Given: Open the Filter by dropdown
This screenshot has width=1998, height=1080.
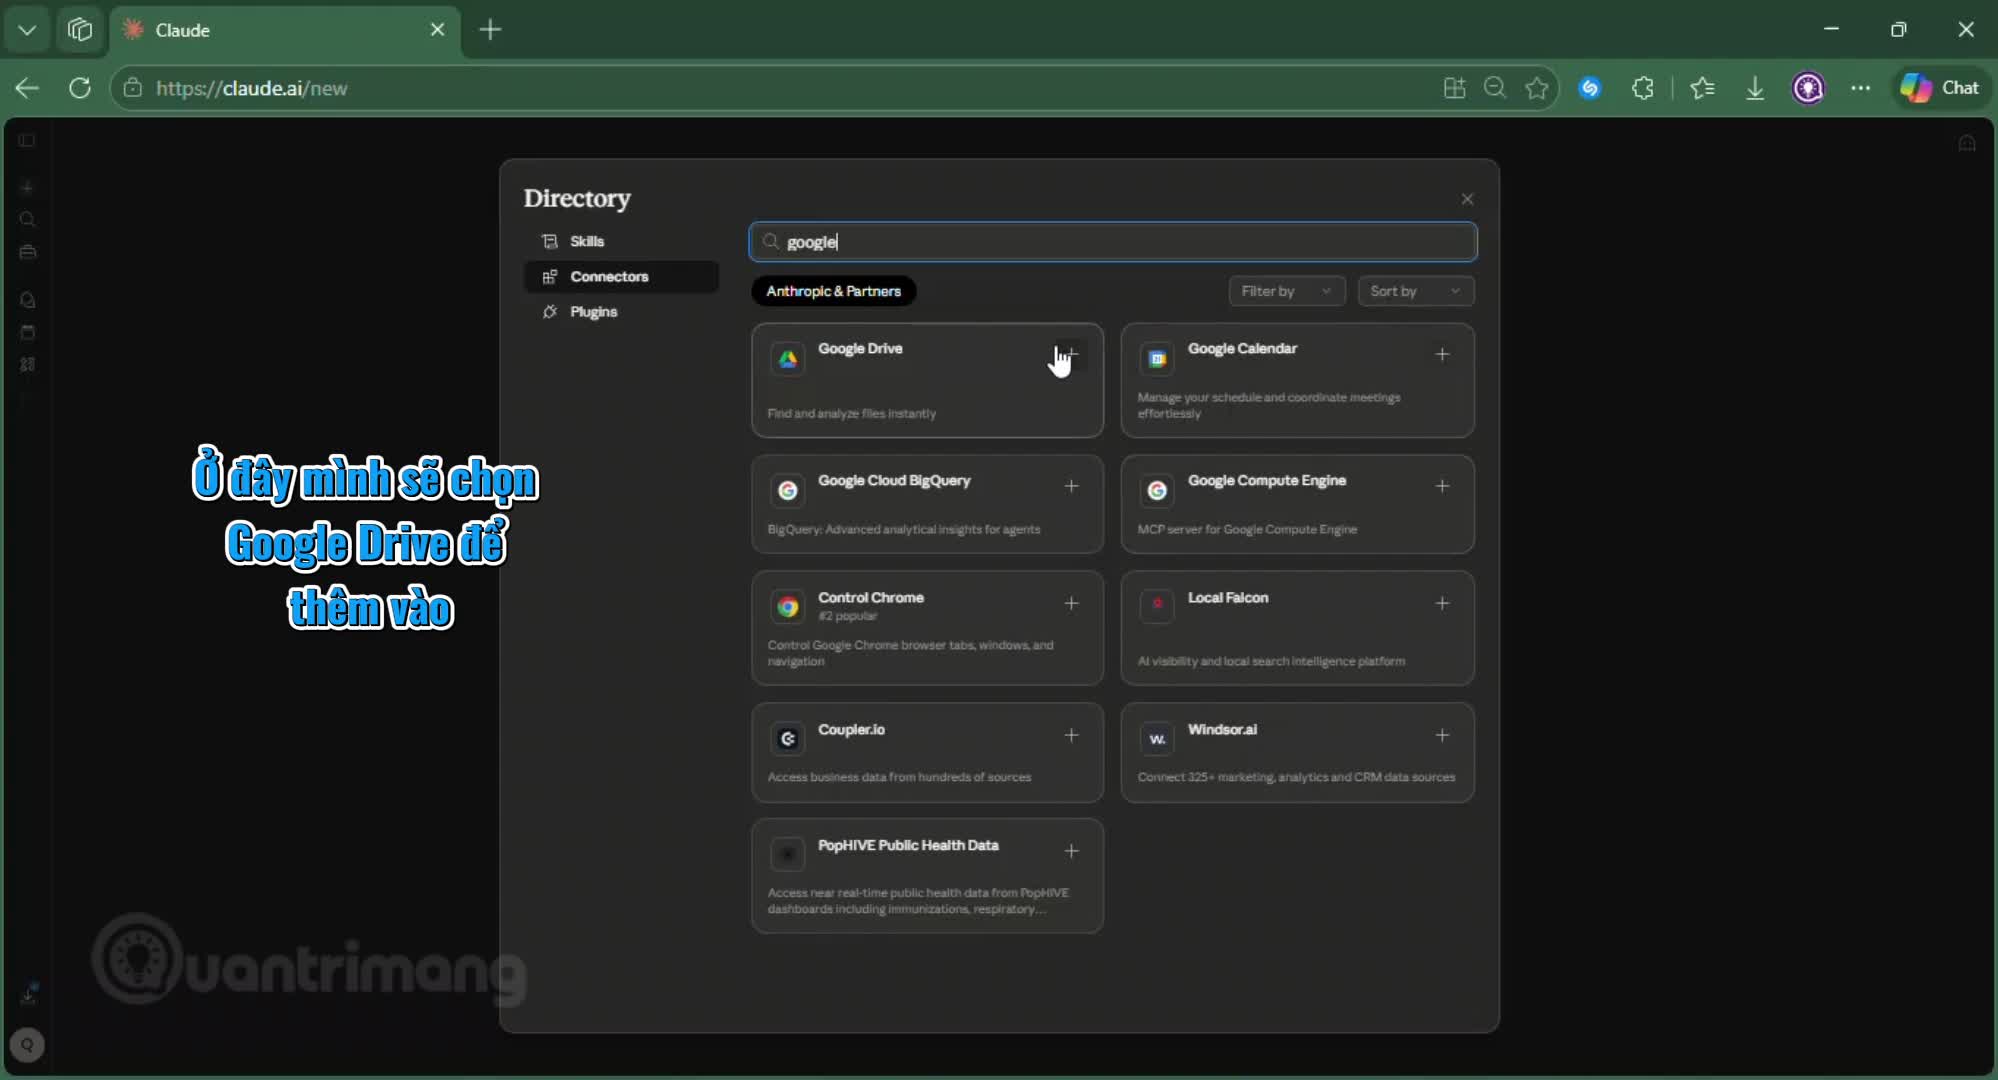Looking at the screenshot, I should (x=1286, y=291).
